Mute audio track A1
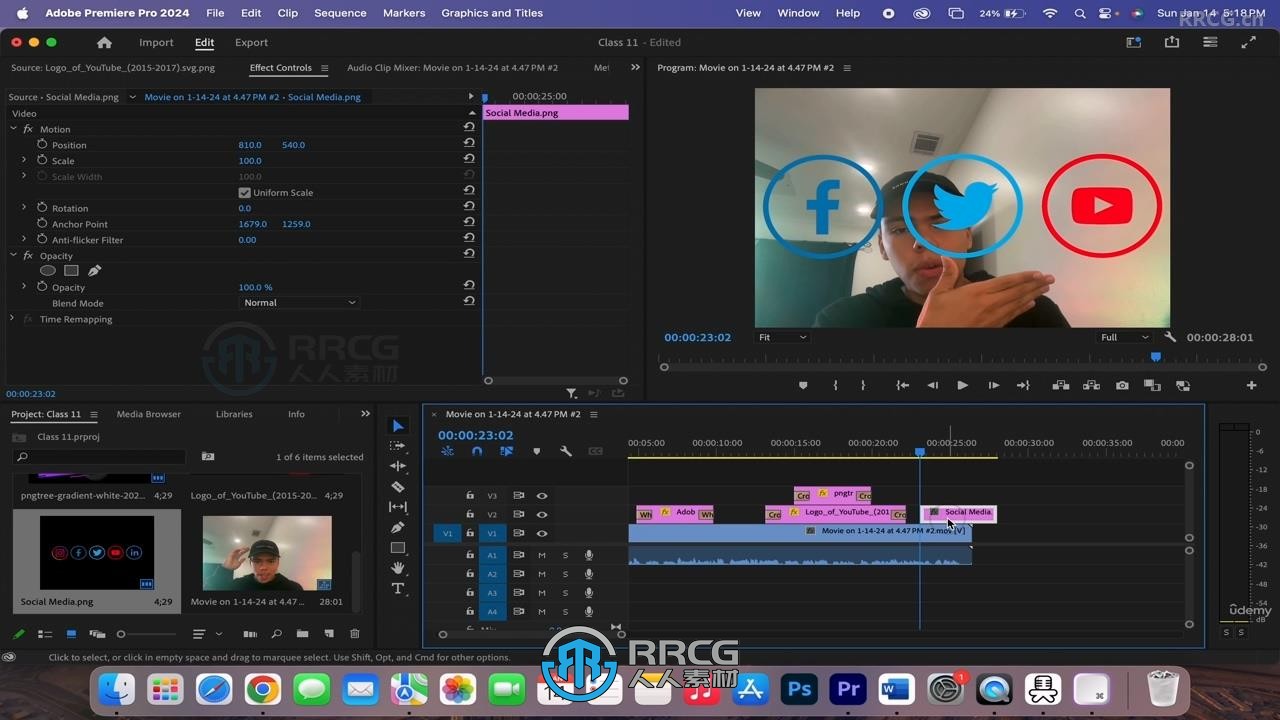Image resolution: width=1280 pixels, height=720 pixels. pos(542,556)
